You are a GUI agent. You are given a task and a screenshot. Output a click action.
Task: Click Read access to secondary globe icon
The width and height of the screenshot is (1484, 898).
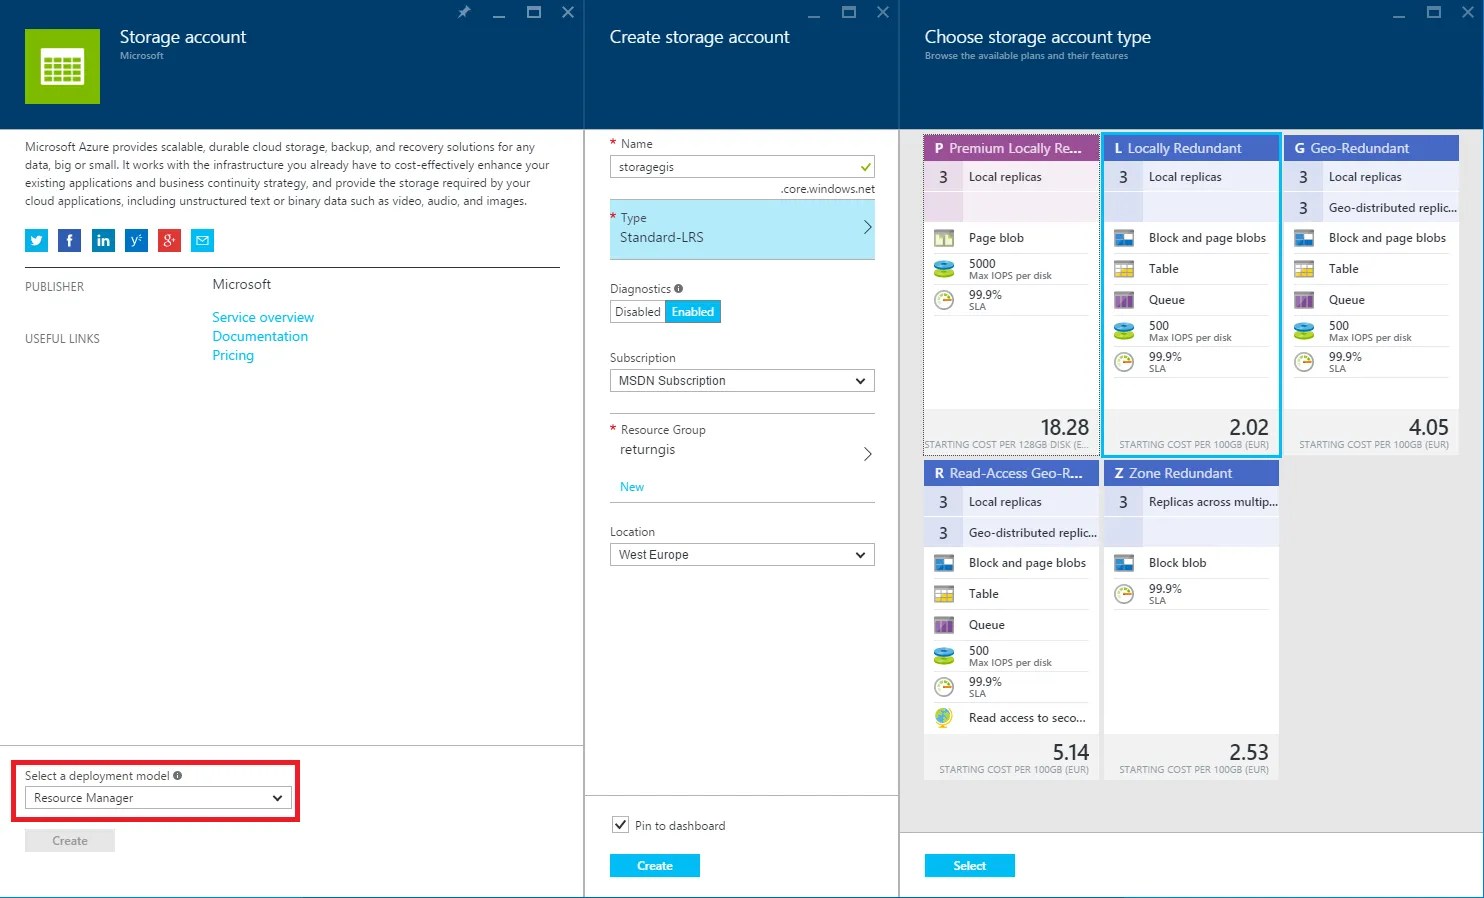[x=943, y=718]
